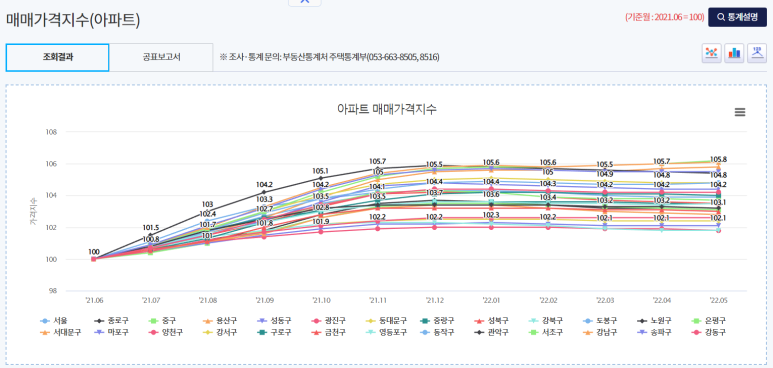This screenshot has width=773, height=368.
Task: Click the 105.7 label at '21.11
Action: 378,161
